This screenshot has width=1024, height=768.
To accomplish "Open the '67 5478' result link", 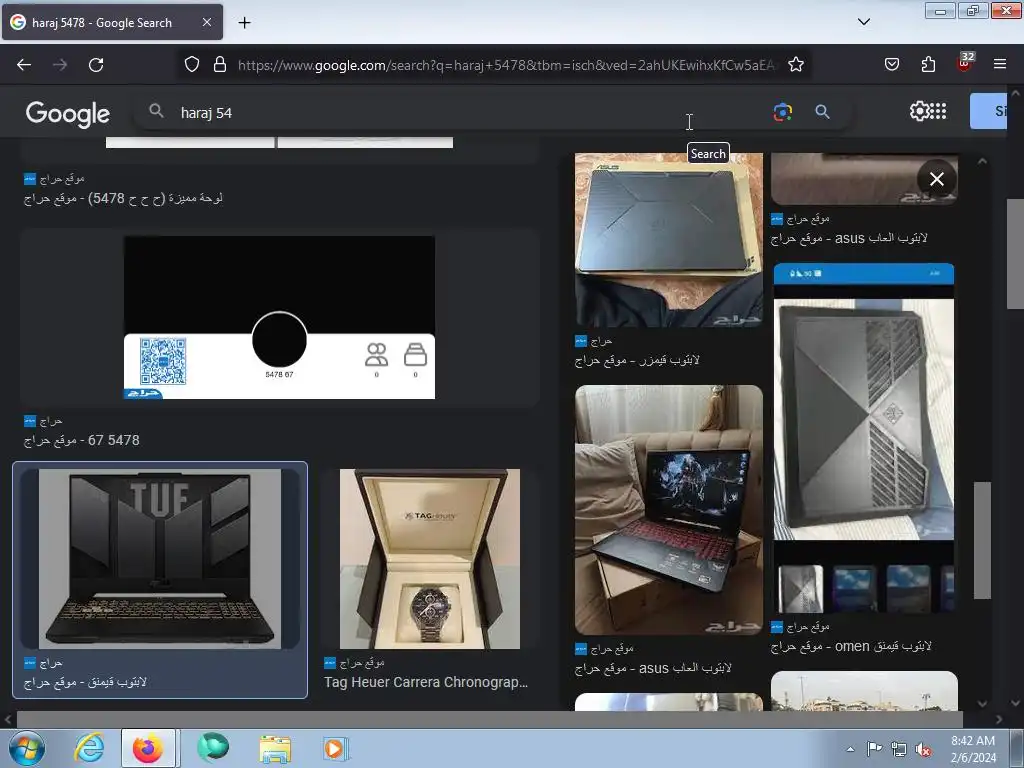I will tap(82, 440).
